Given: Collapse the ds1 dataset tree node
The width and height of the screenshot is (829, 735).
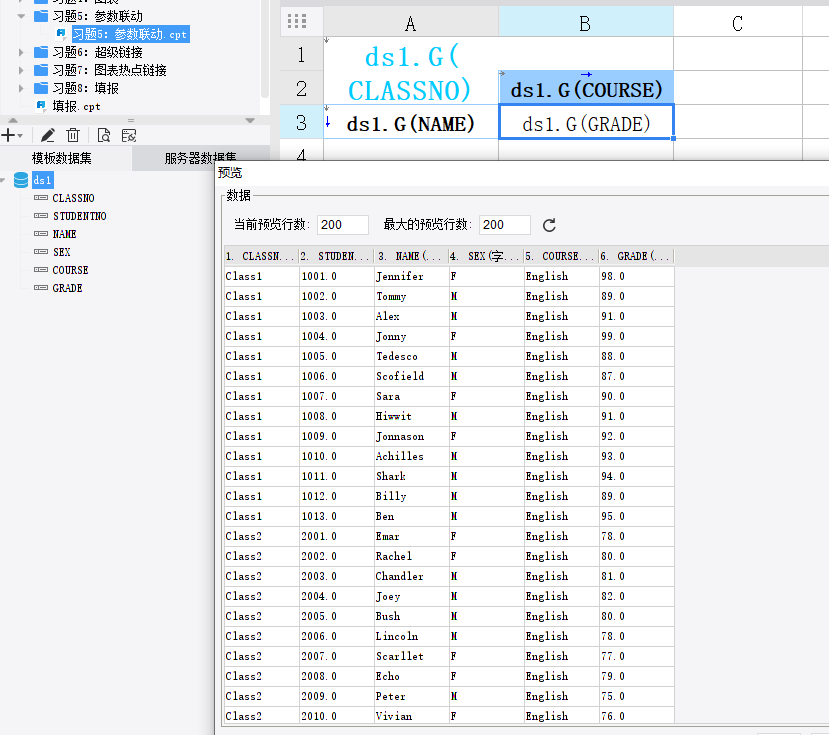Looking at the screenshot, I should point(3,180).
